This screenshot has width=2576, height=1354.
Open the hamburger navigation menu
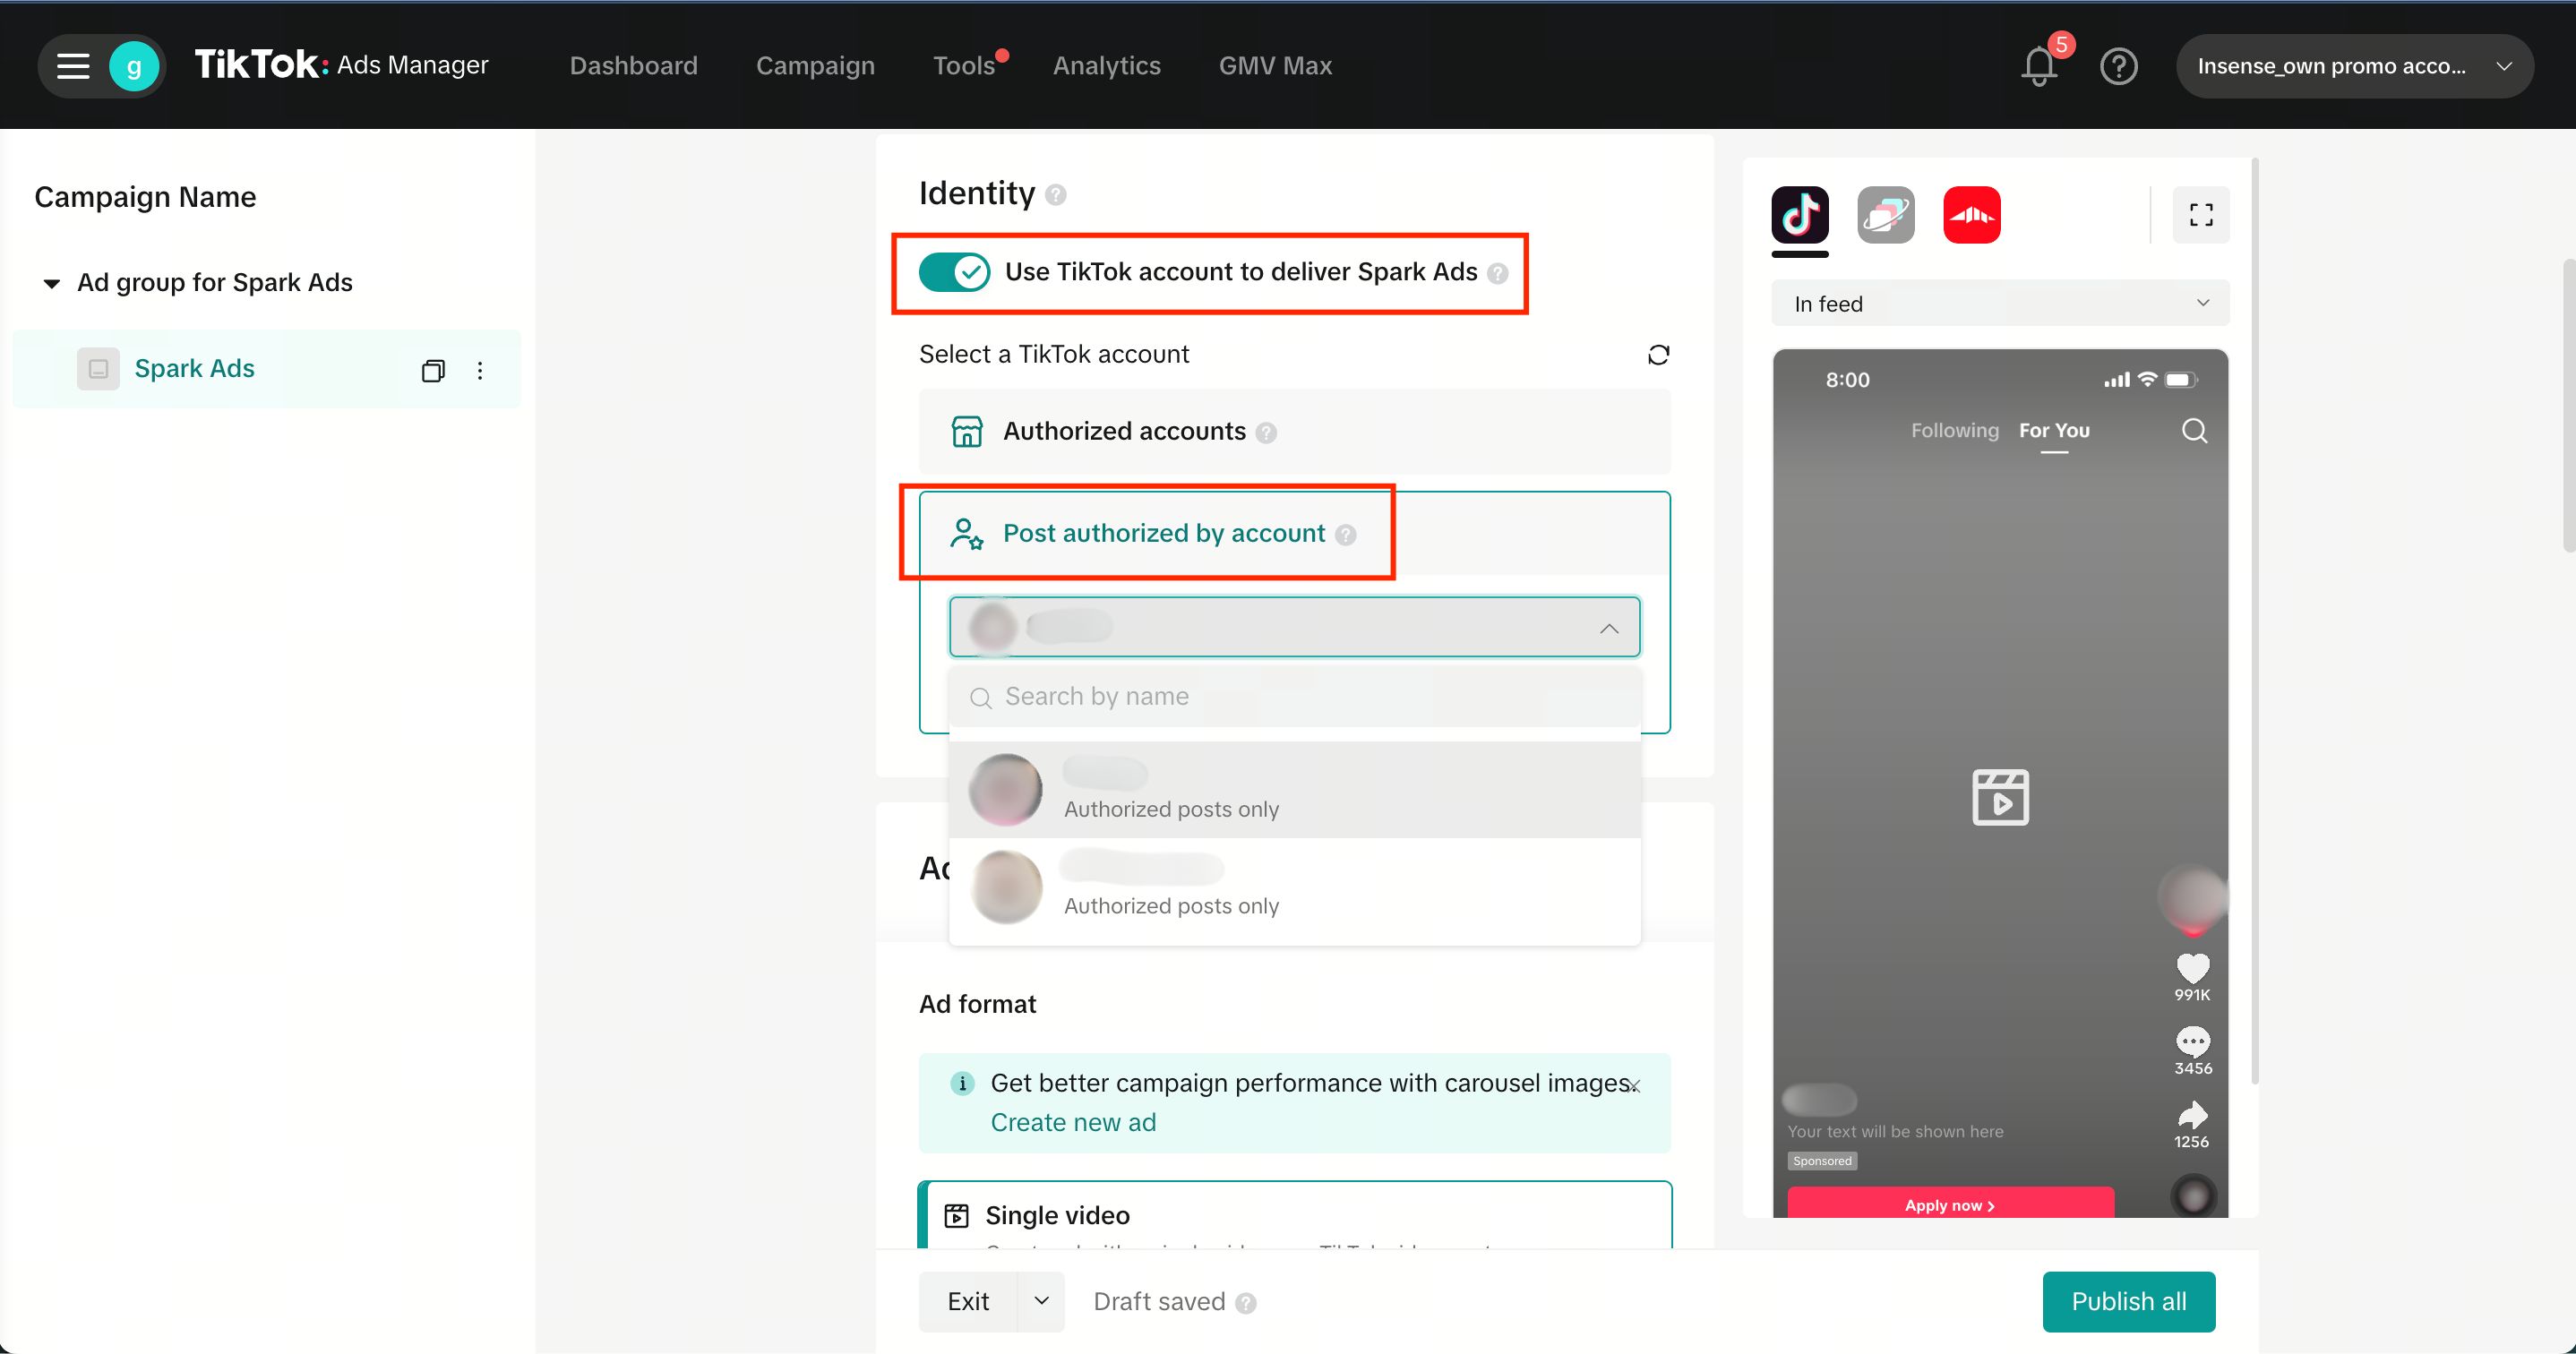coord(72,66)
